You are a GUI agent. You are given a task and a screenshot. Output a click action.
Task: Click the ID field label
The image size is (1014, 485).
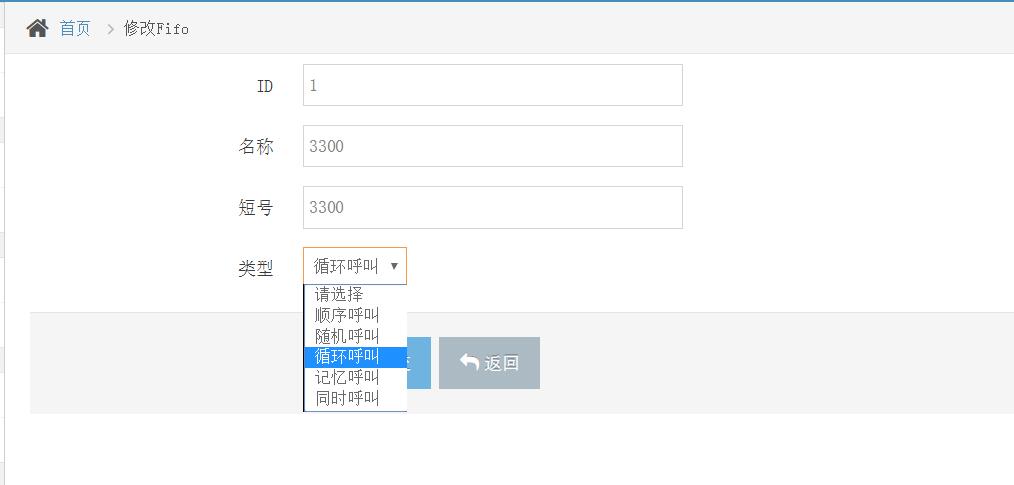(264, 86)
